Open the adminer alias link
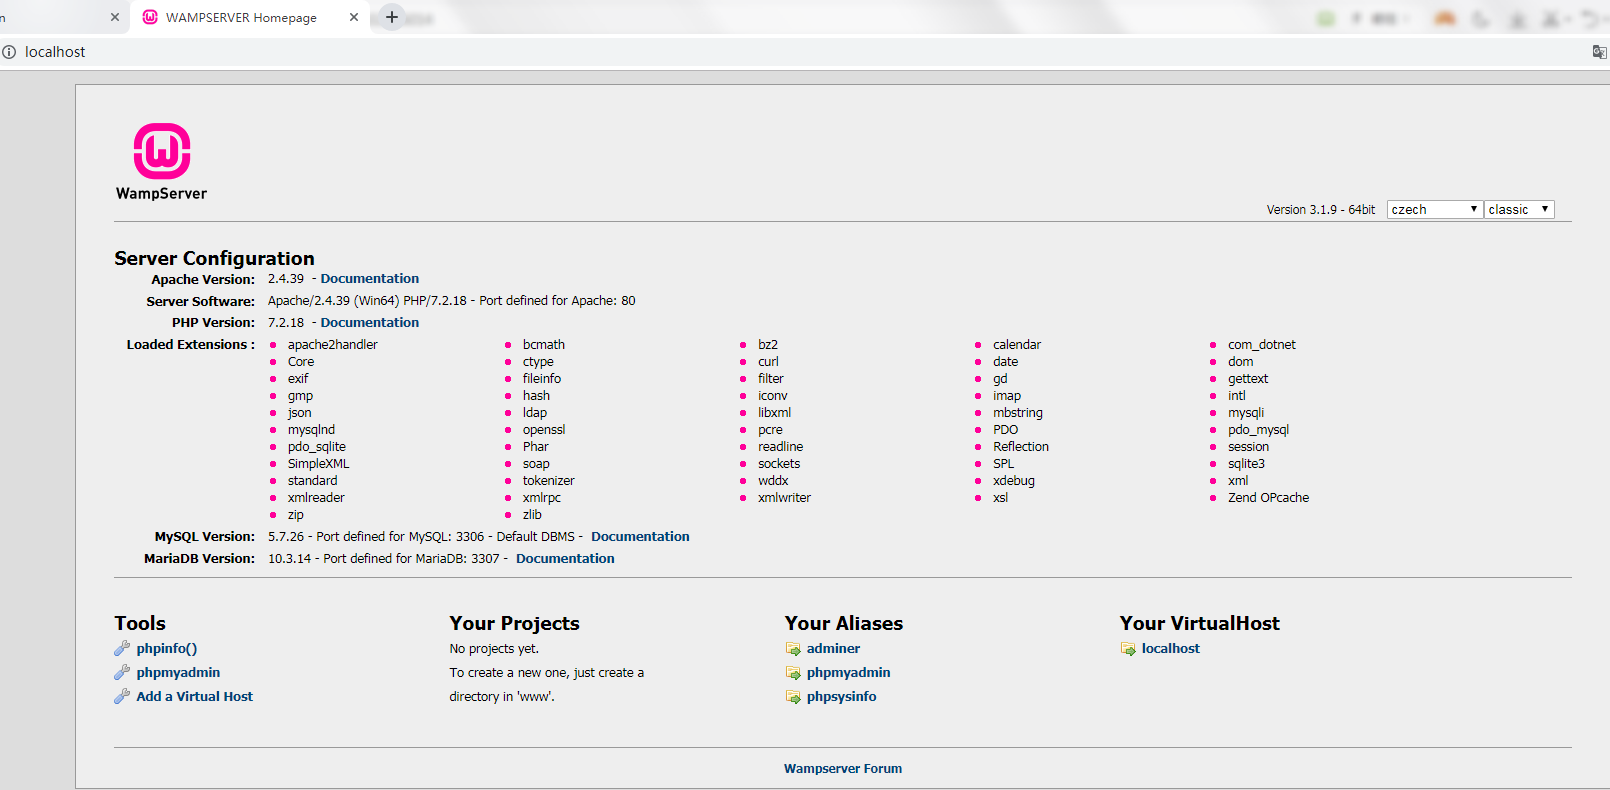 [x=834, y=649]
